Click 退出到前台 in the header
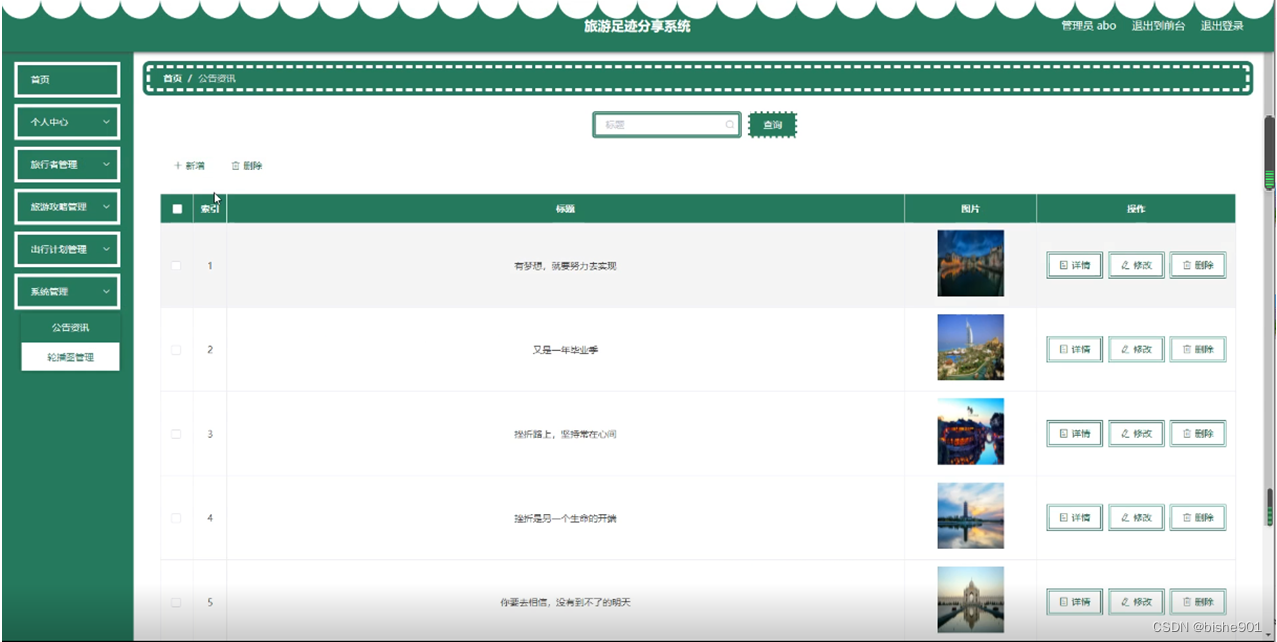Image resolution: width=1277 pixels, height=642 pixels. coord(1158,26)
